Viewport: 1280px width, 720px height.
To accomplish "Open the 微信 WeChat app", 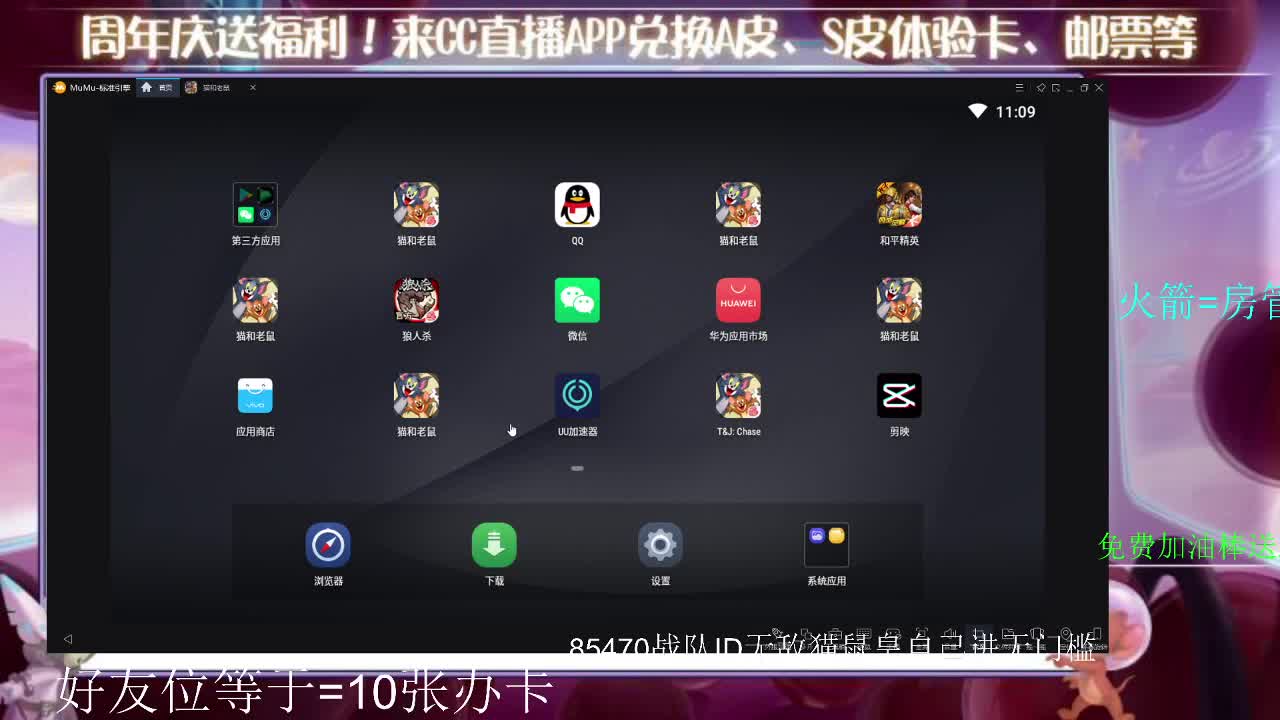I will point(577,300).
